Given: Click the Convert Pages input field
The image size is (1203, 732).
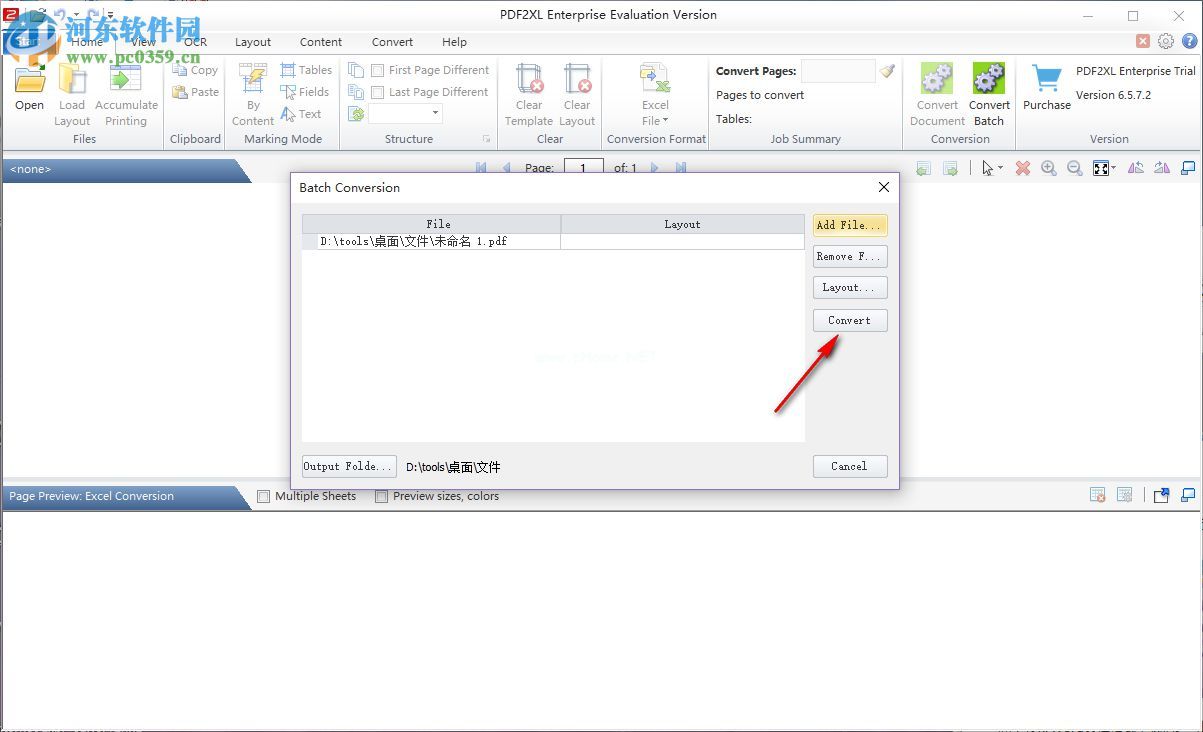Looking at the screenshot, I should coord(838,71).
